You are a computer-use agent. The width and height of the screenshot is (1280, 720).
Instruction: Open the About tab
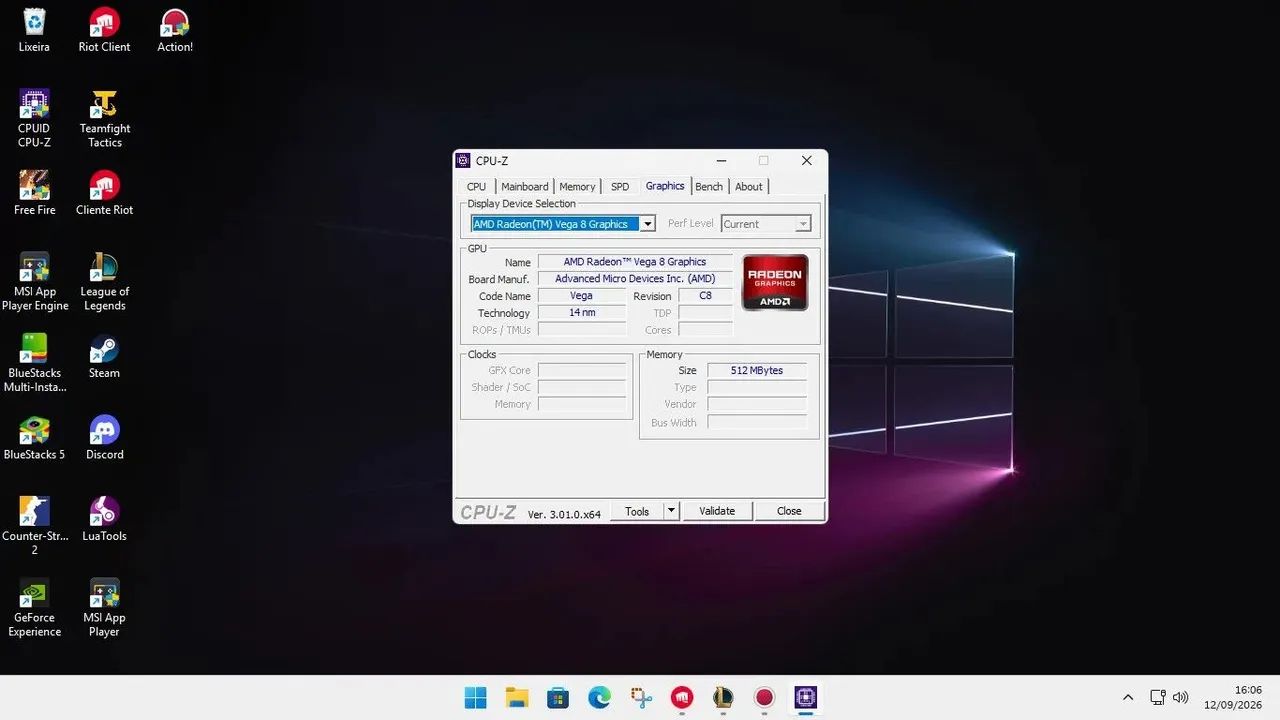click(749, 187)
